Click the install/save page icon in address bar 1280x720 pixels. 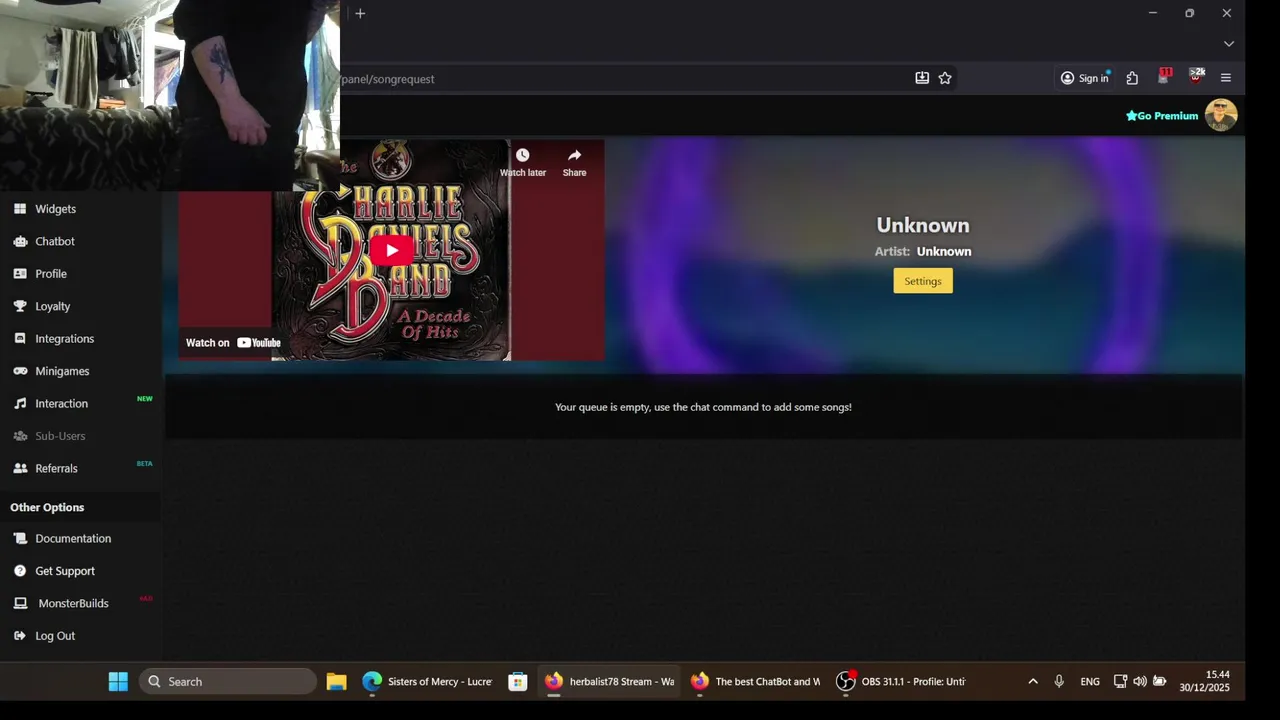tap(922, 78)
